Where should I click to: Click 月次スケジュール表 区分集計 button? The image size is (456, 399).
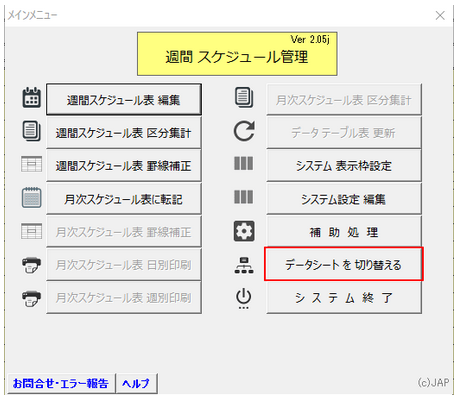tap(344, 99)
